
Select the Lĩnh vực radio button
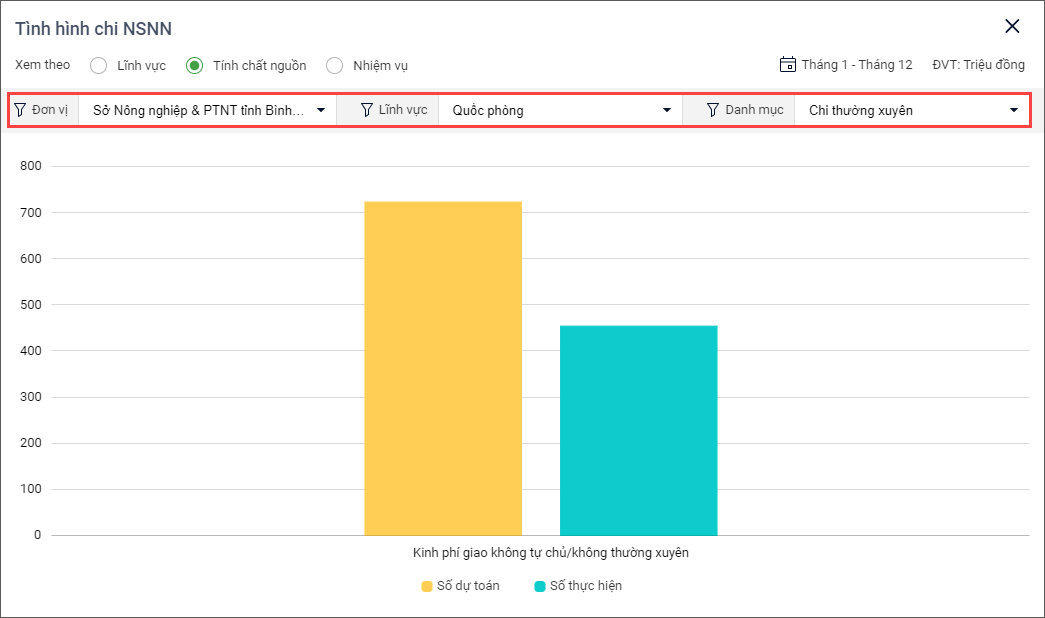pos(98,66)
